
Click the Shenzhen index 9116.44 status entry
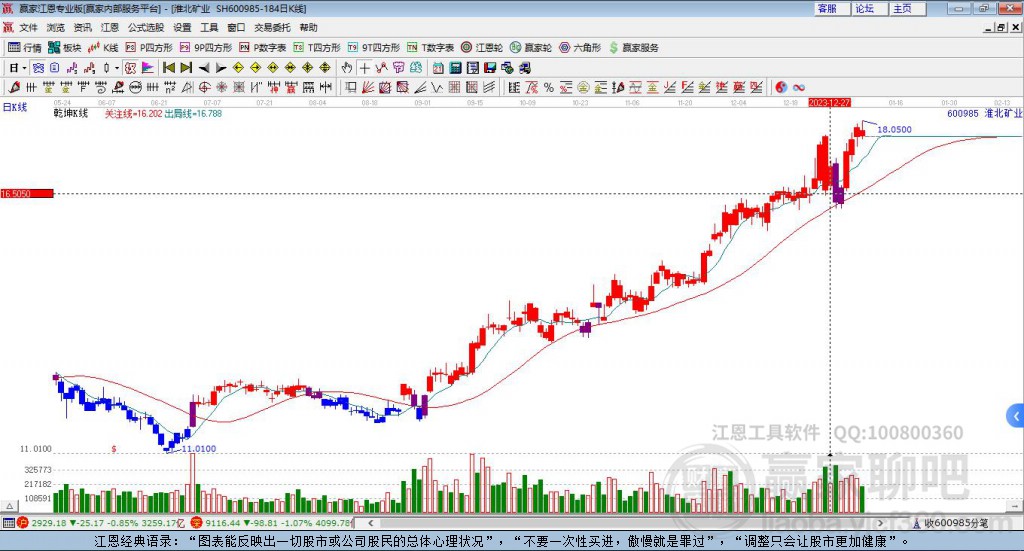click(x=272, y=523)
